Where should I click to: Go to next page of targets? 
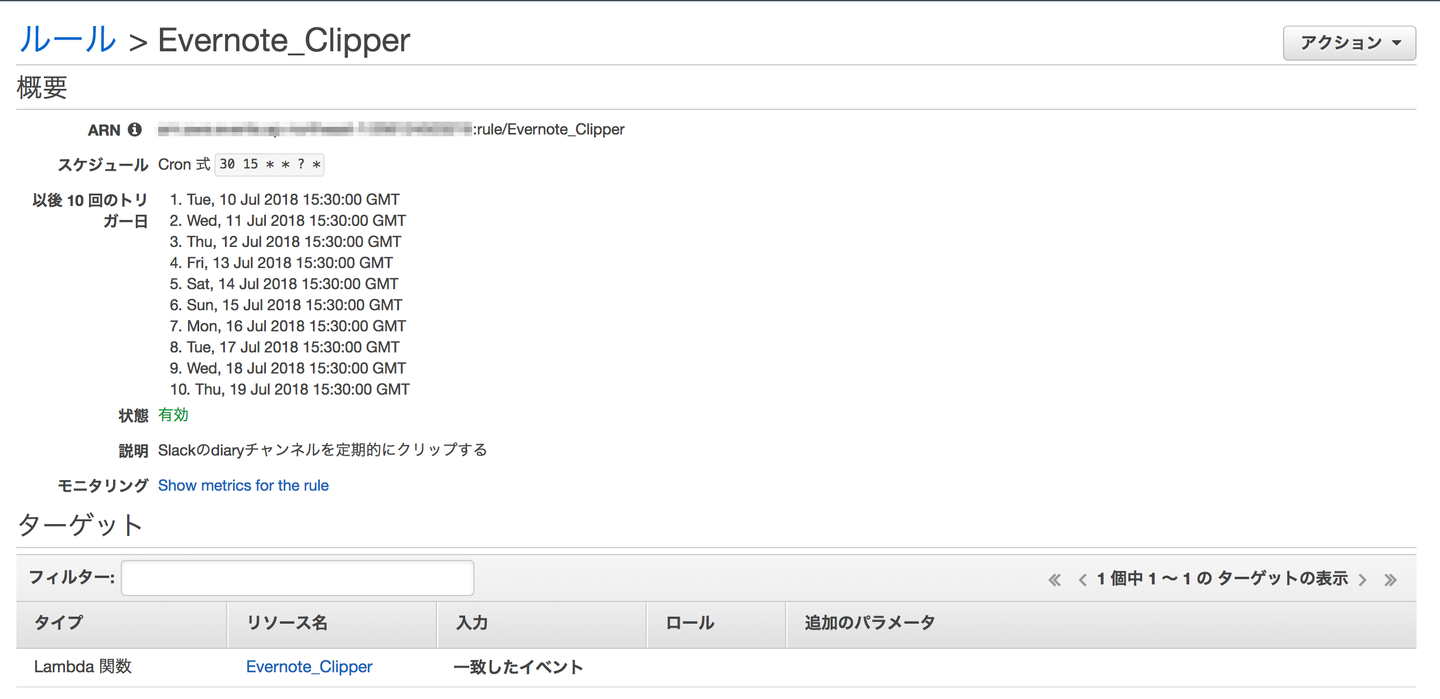(1362, 579)
